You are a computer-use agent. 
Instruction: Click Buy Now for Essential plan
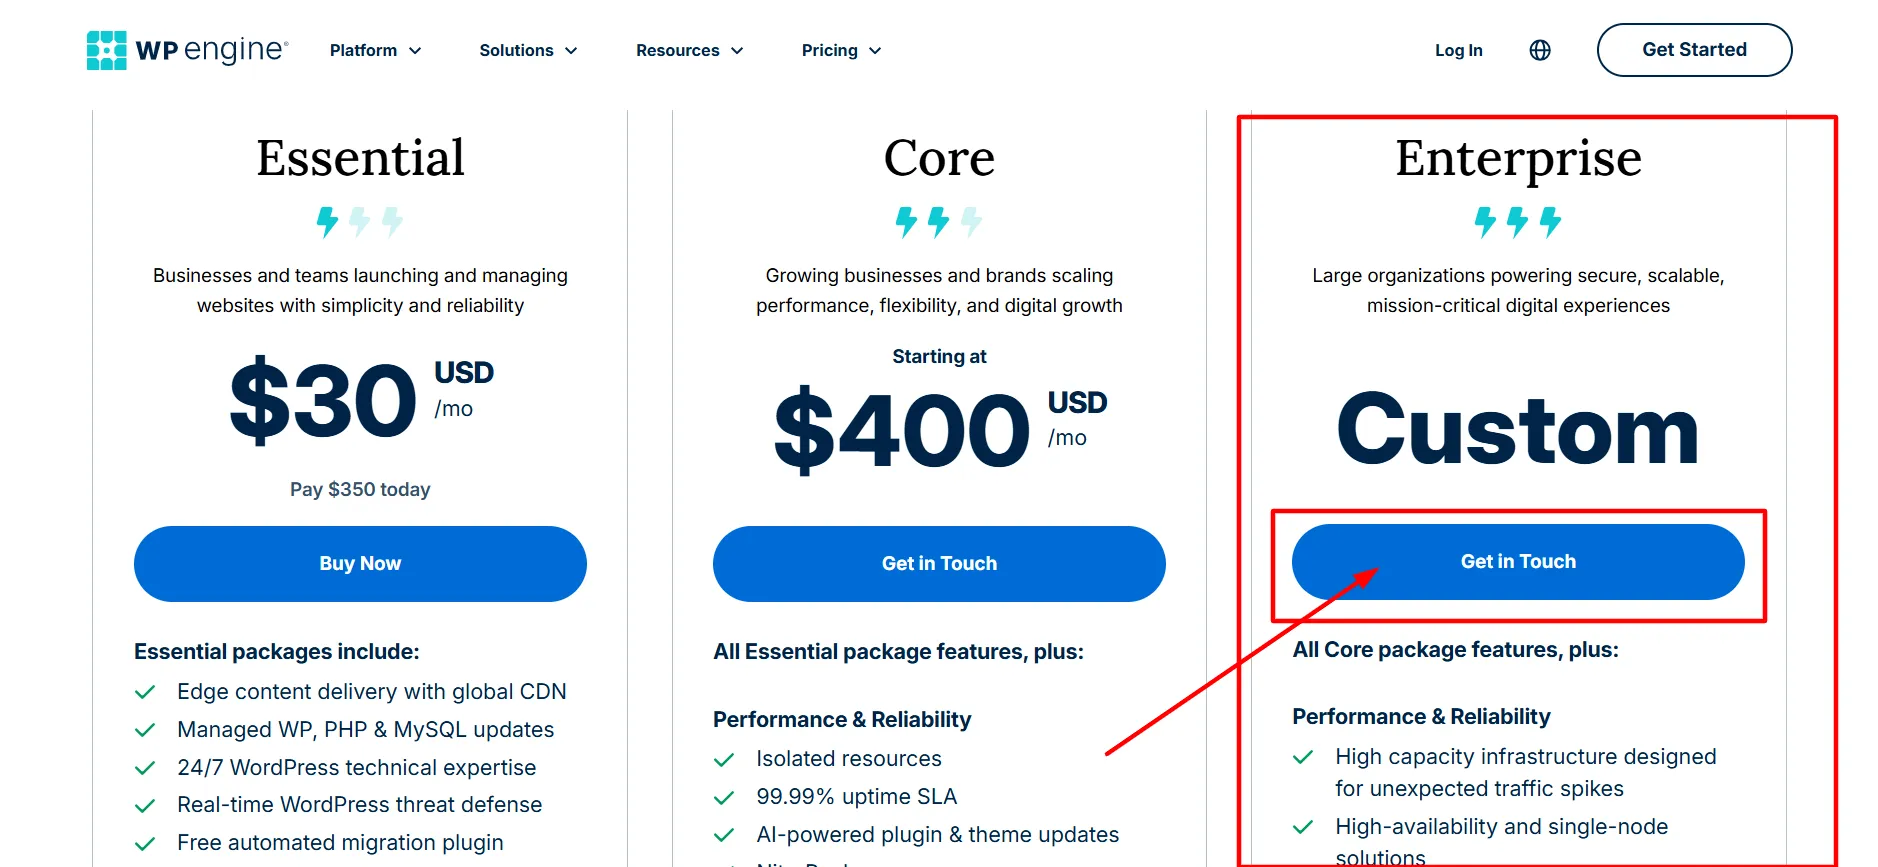tap(360, 564)
